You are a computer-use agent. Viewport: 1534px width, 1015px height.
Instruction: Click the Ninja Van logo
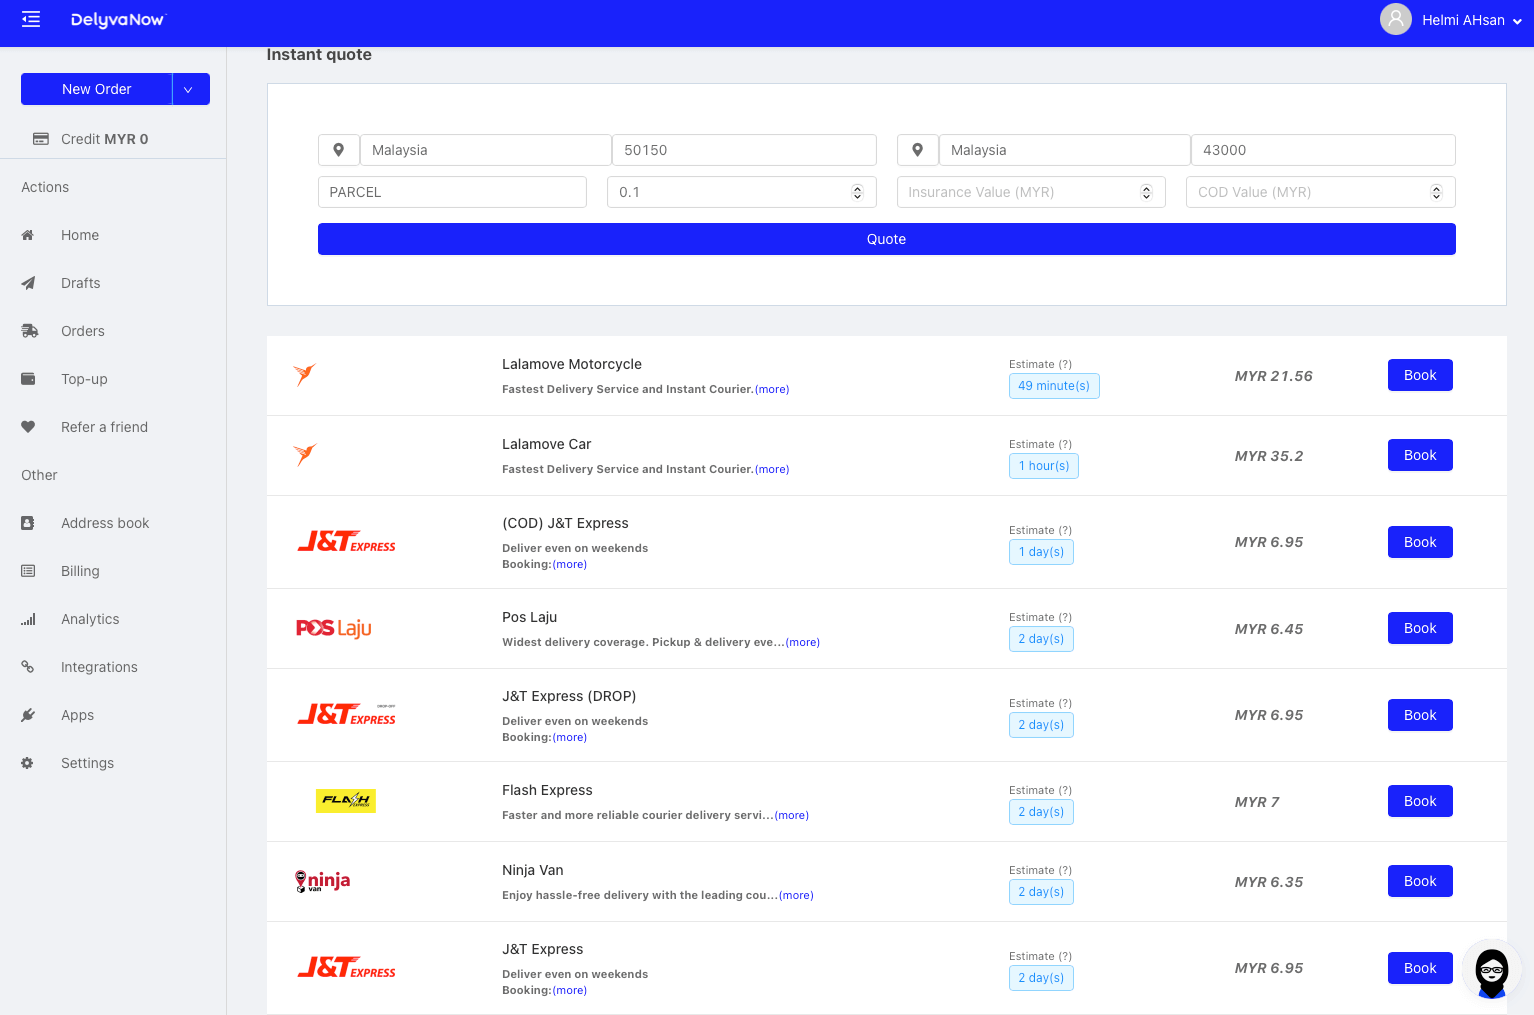[323, 881]
